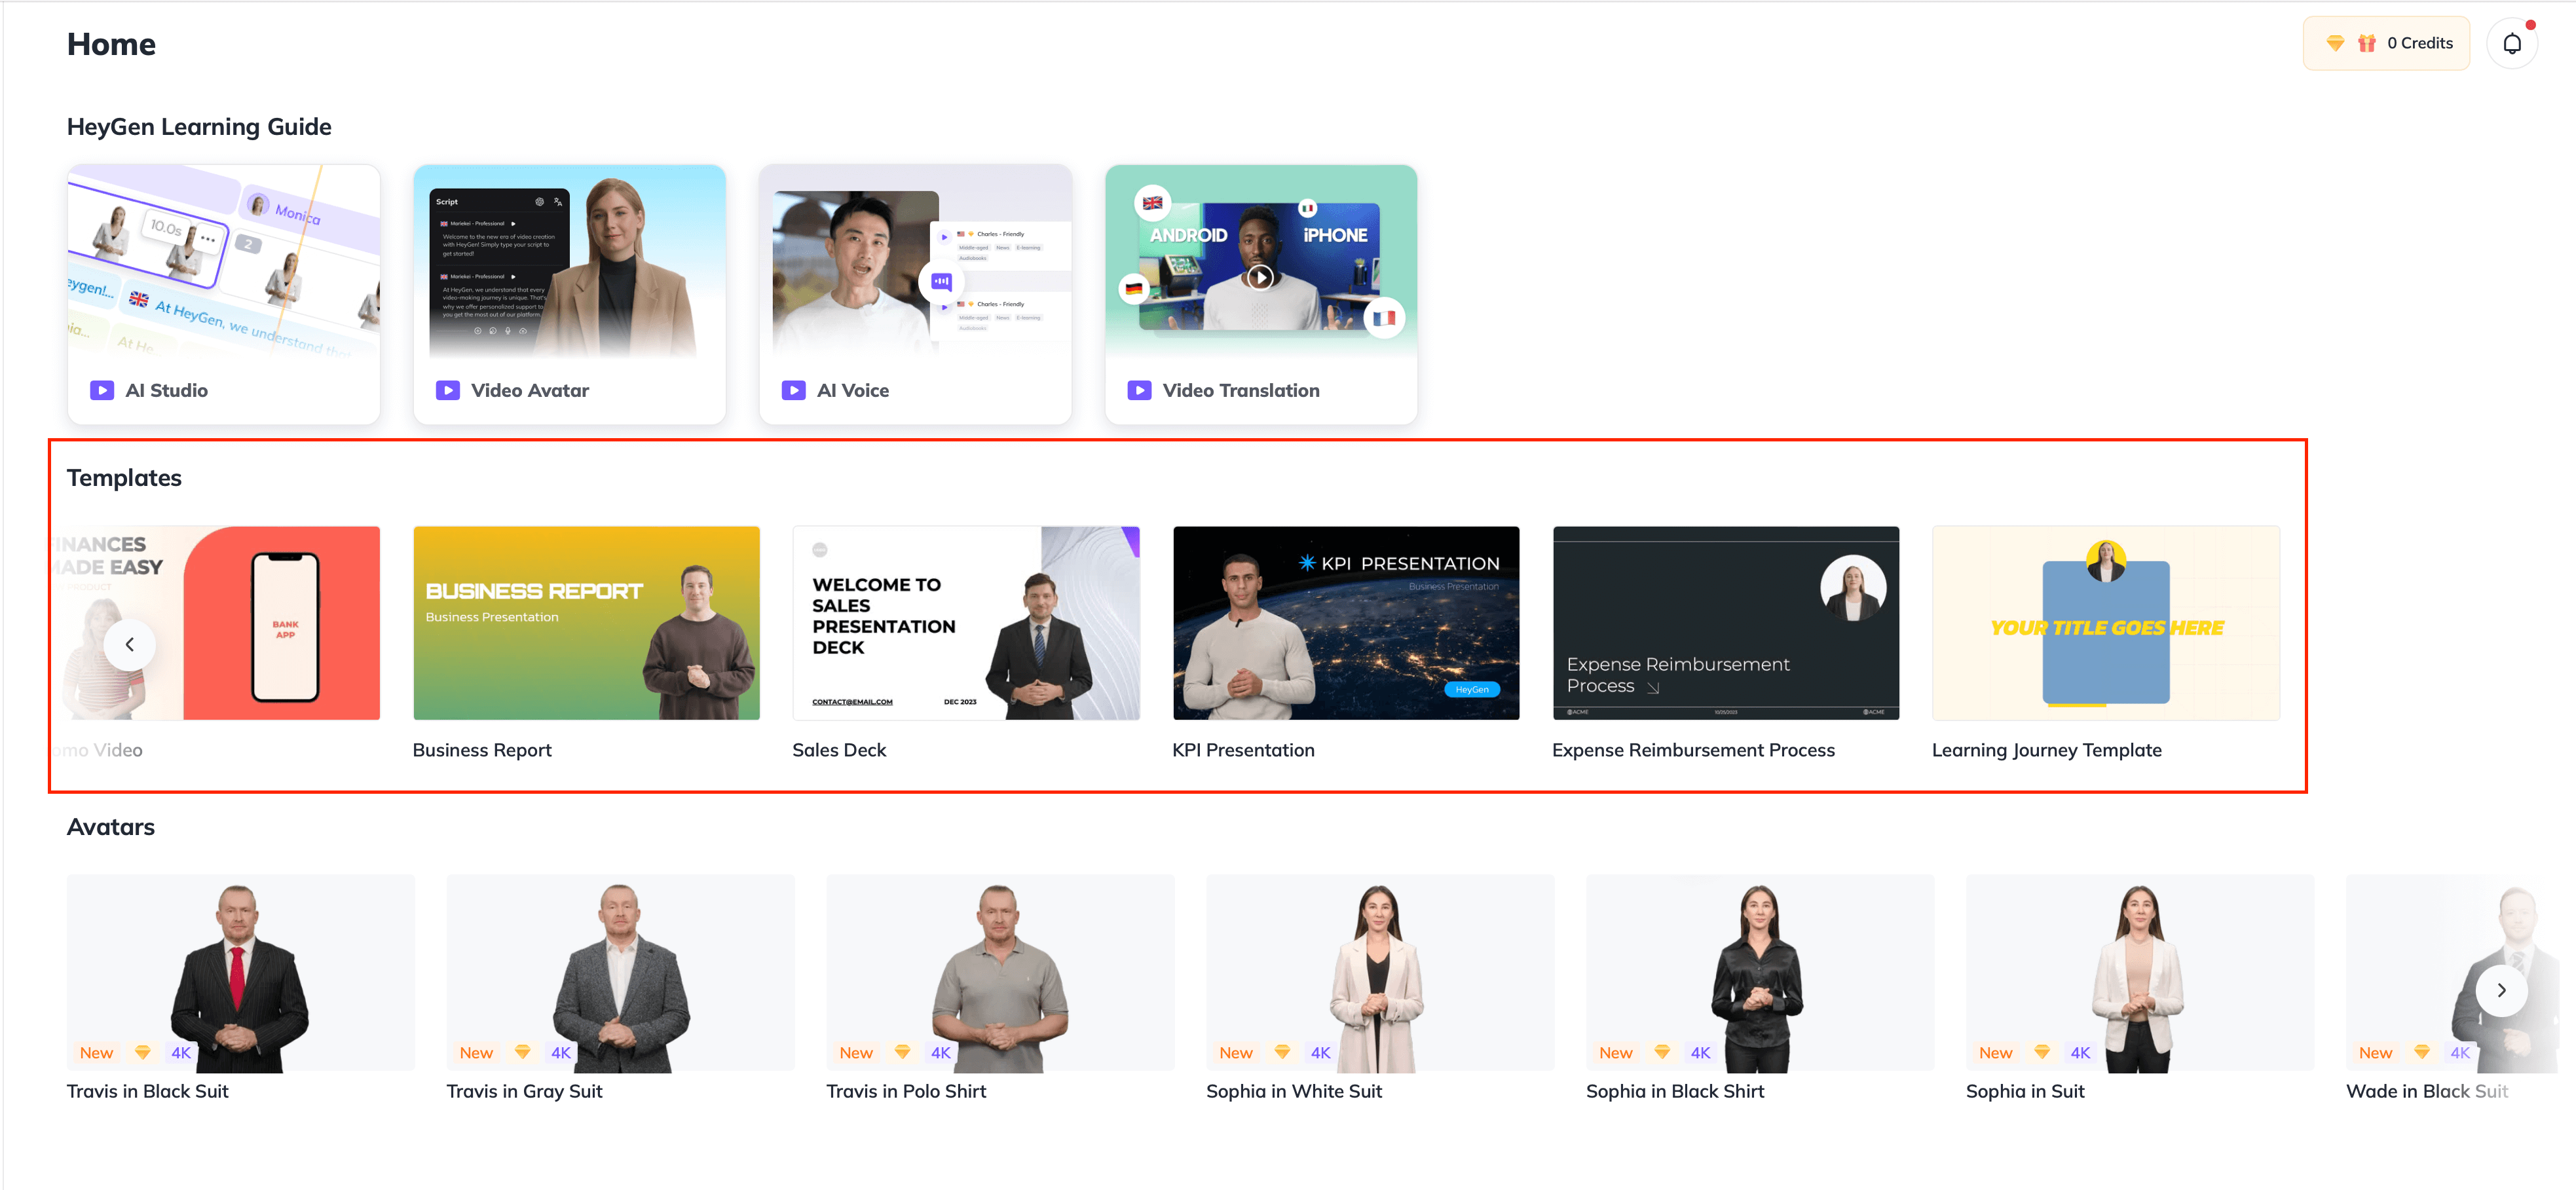Open the Video Avatar guide thumbnail
2576x1190 pixels.
[569, 262]
